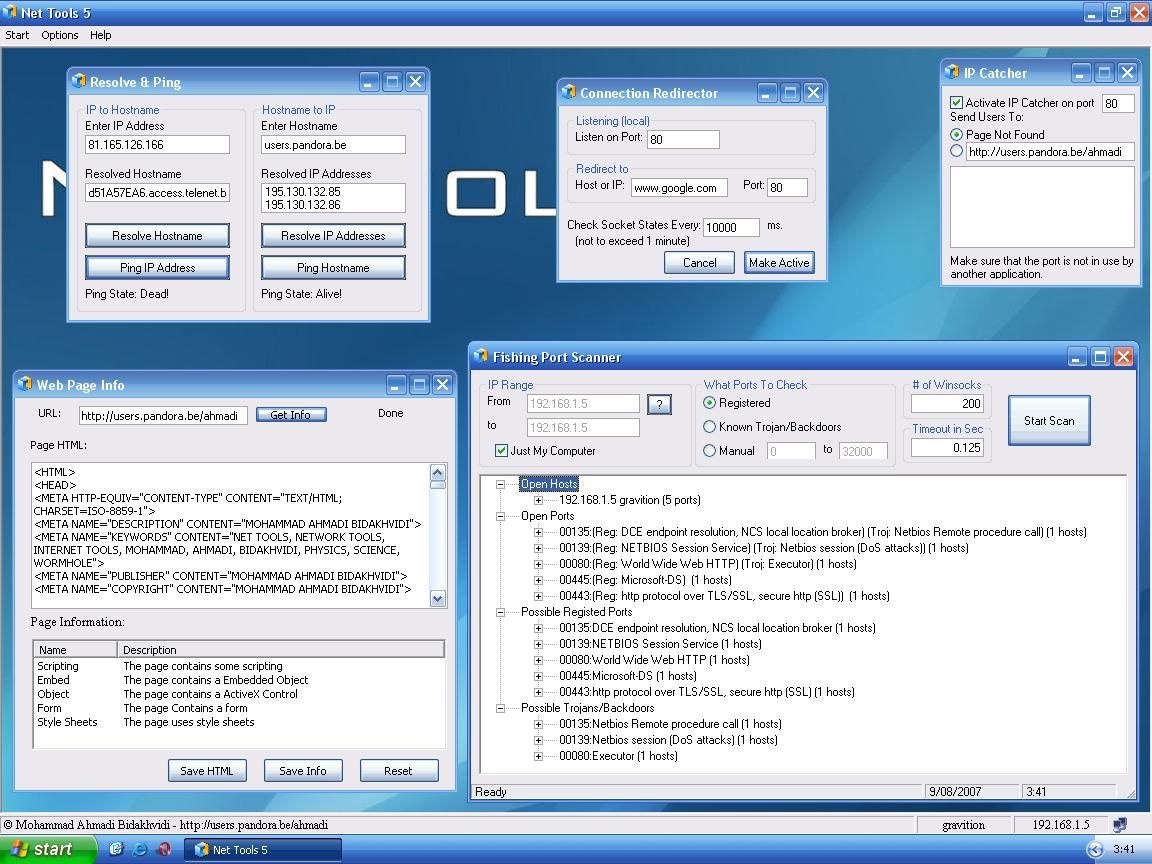Open the Help menu
The image size is (1152, 864).
coord(100,35)
